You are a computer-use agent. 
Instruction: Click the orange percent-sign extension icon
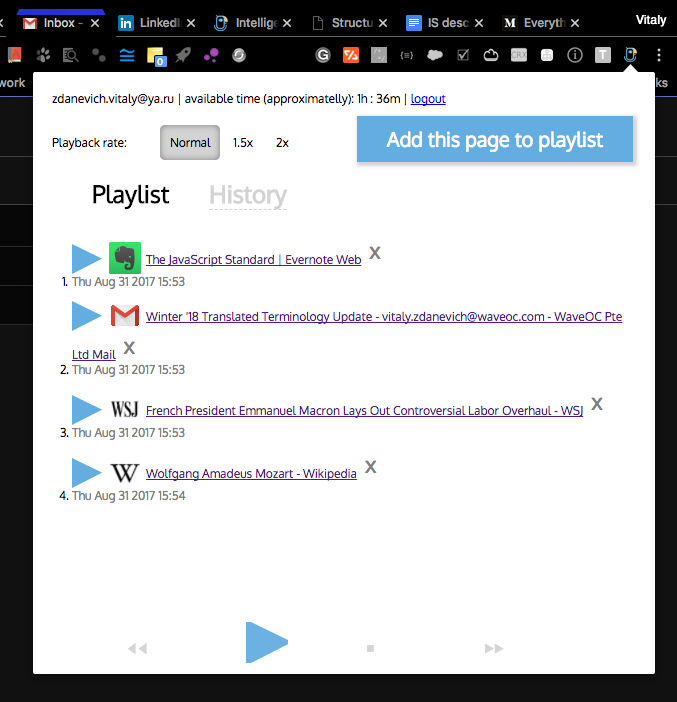click(x=351, y=55)
